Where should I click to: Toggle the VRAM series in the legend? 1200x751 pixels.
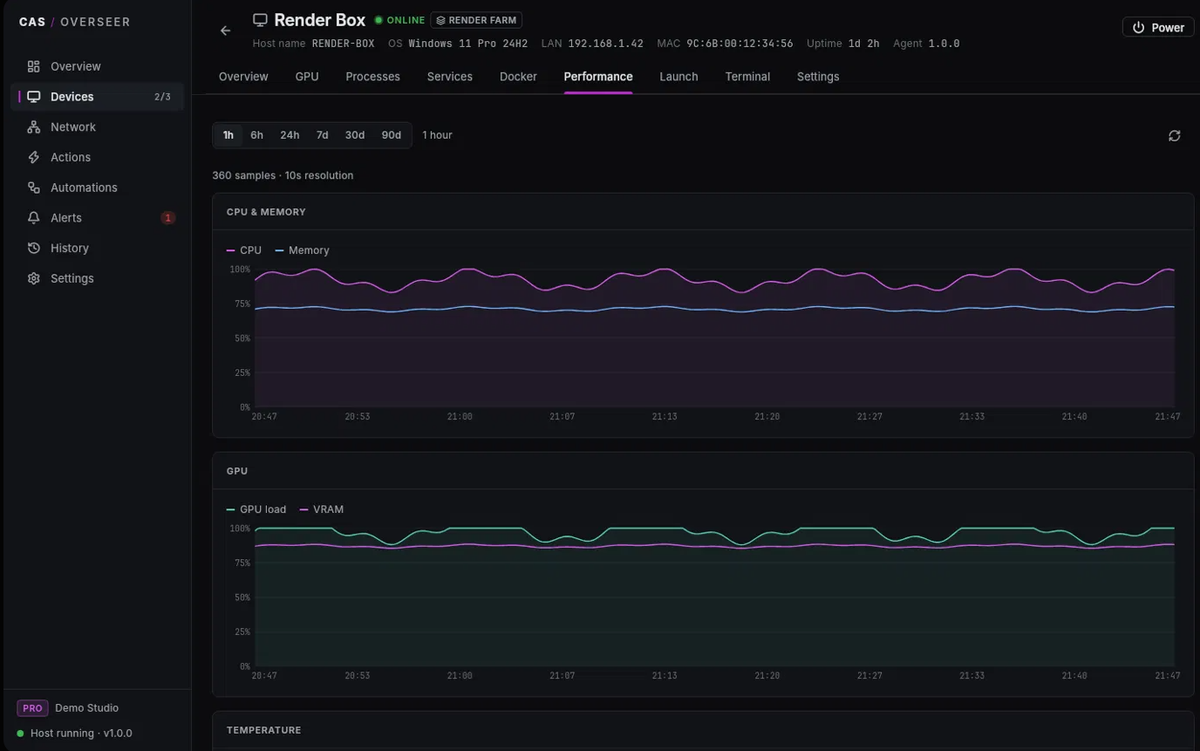(321, 509)
